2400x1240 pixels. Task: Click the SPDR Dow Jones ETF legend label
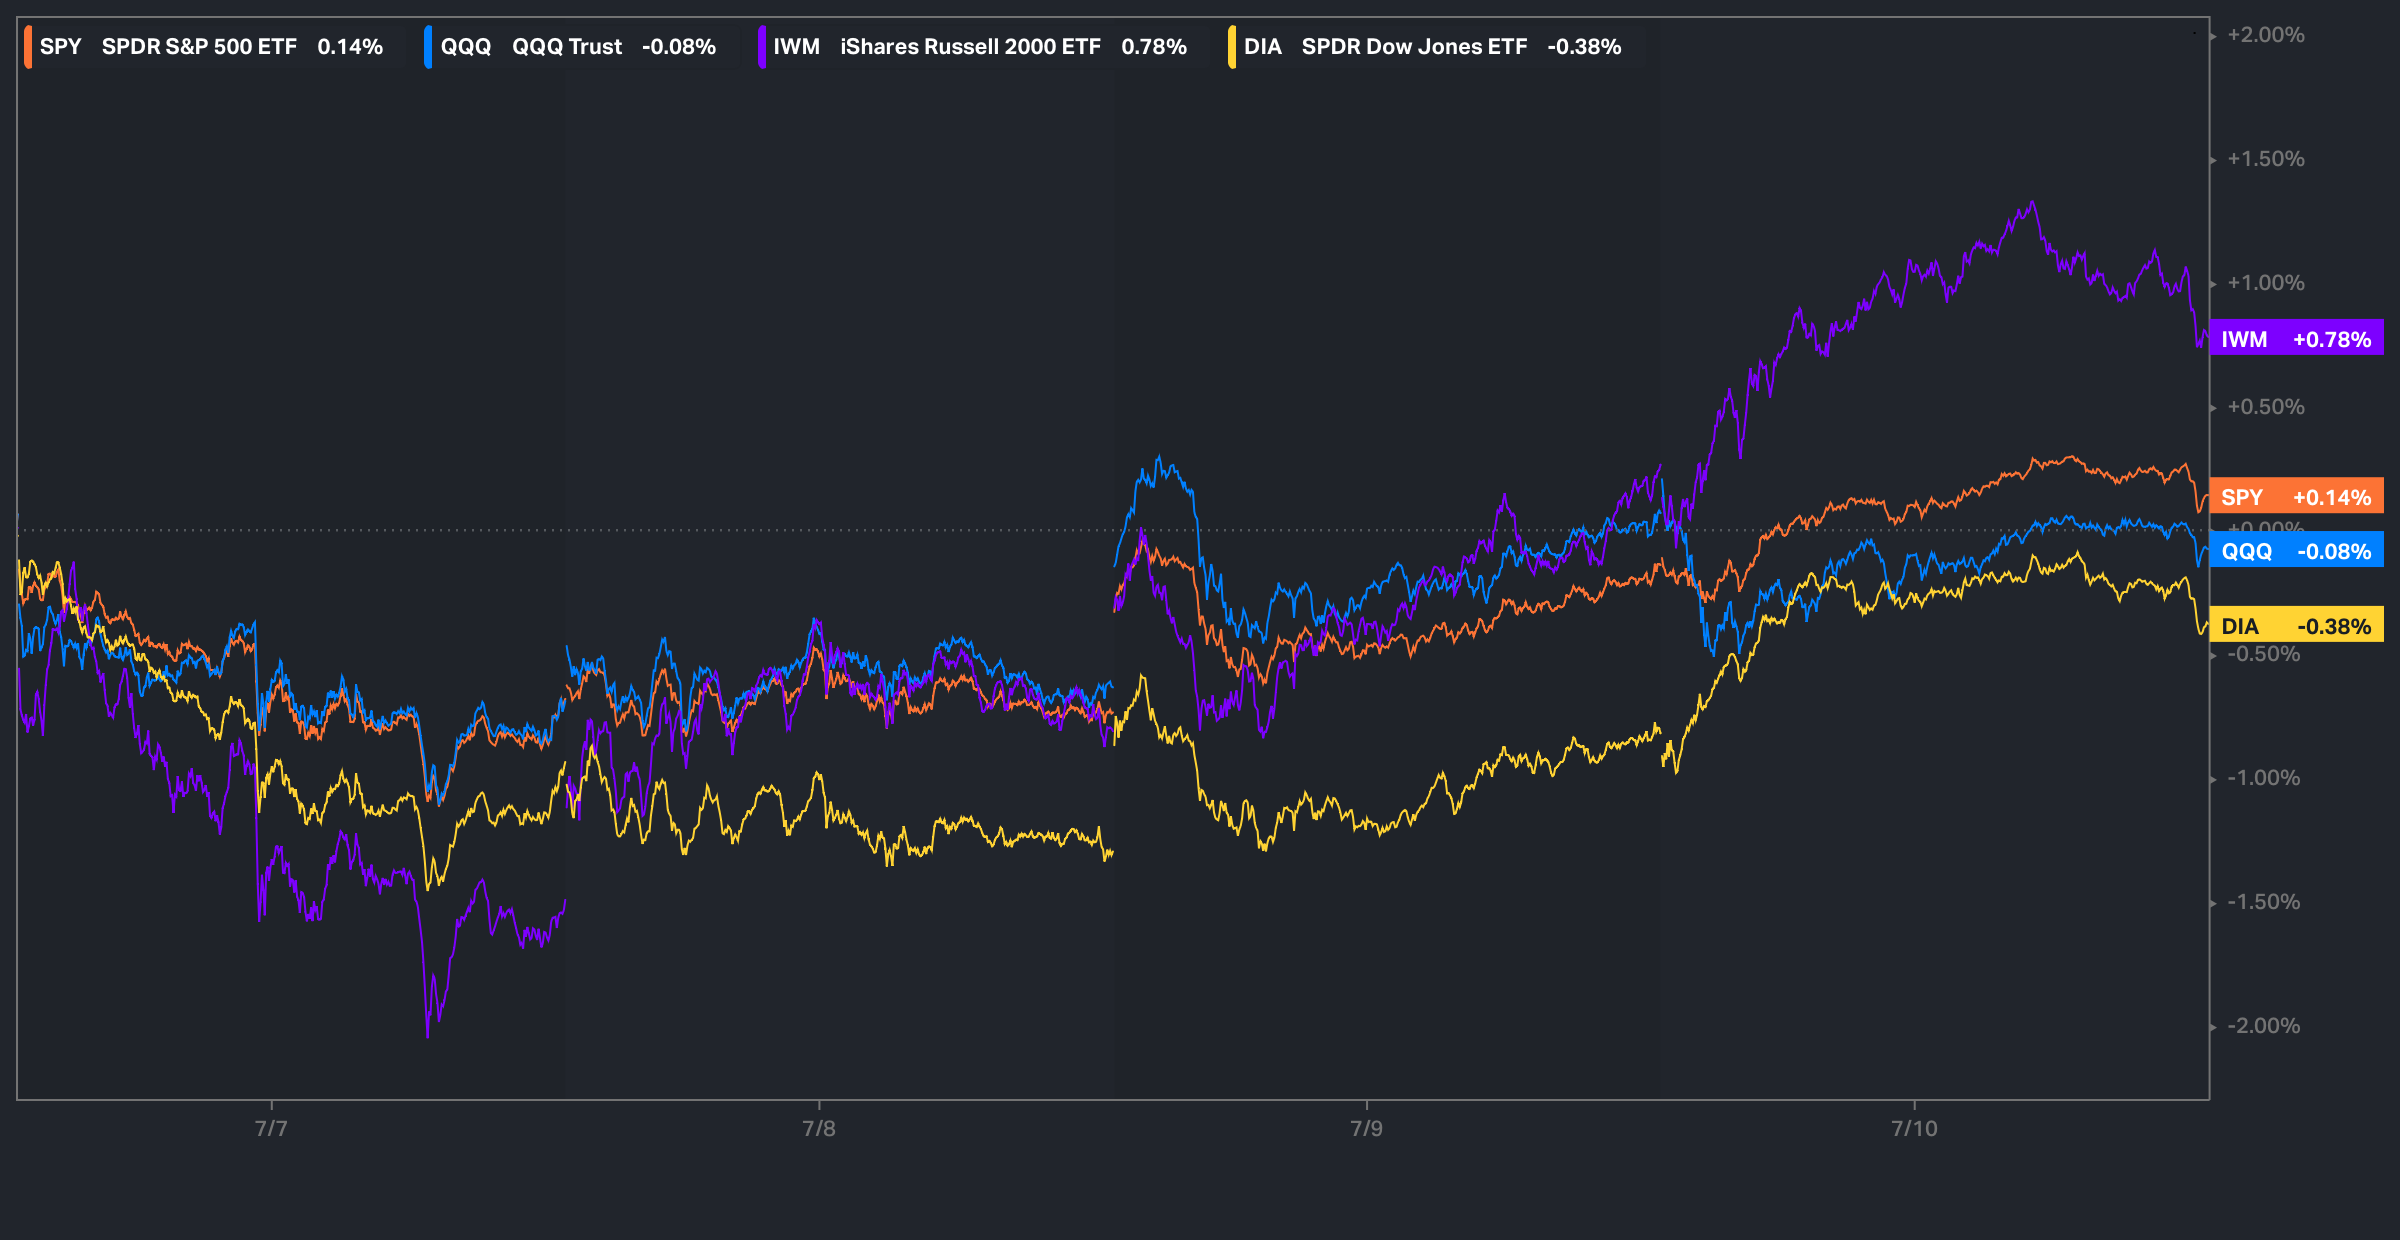click(x=1414, y=47)
